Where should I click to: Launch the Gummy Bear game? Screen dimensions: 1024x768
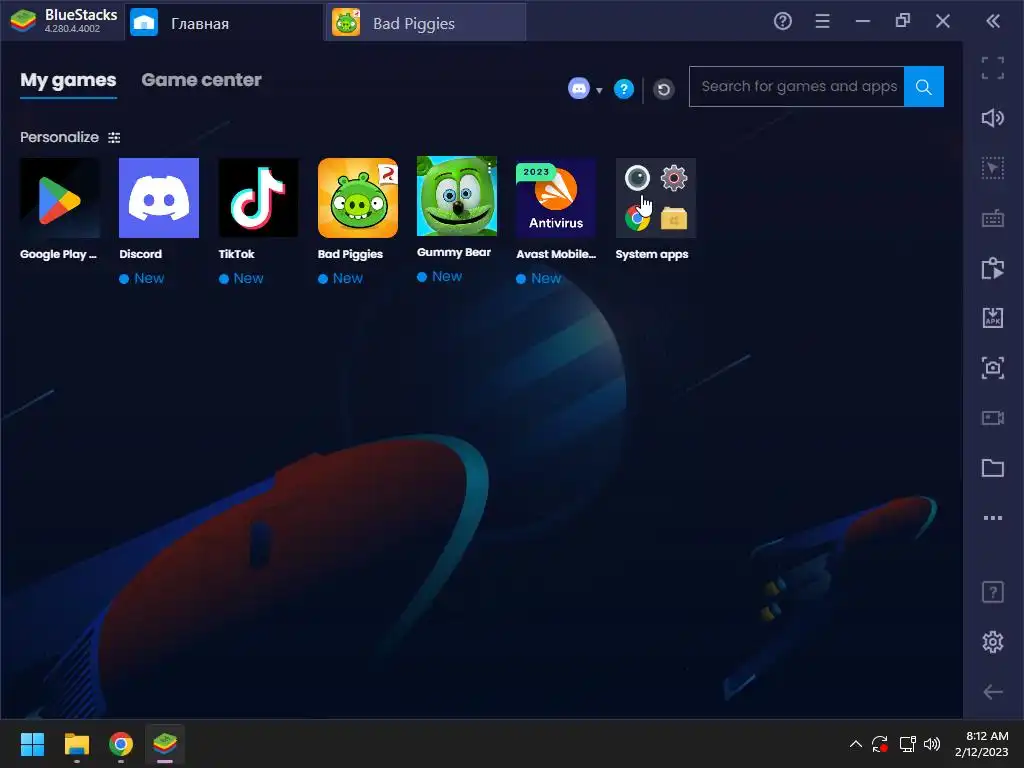(x=456, y=196)
